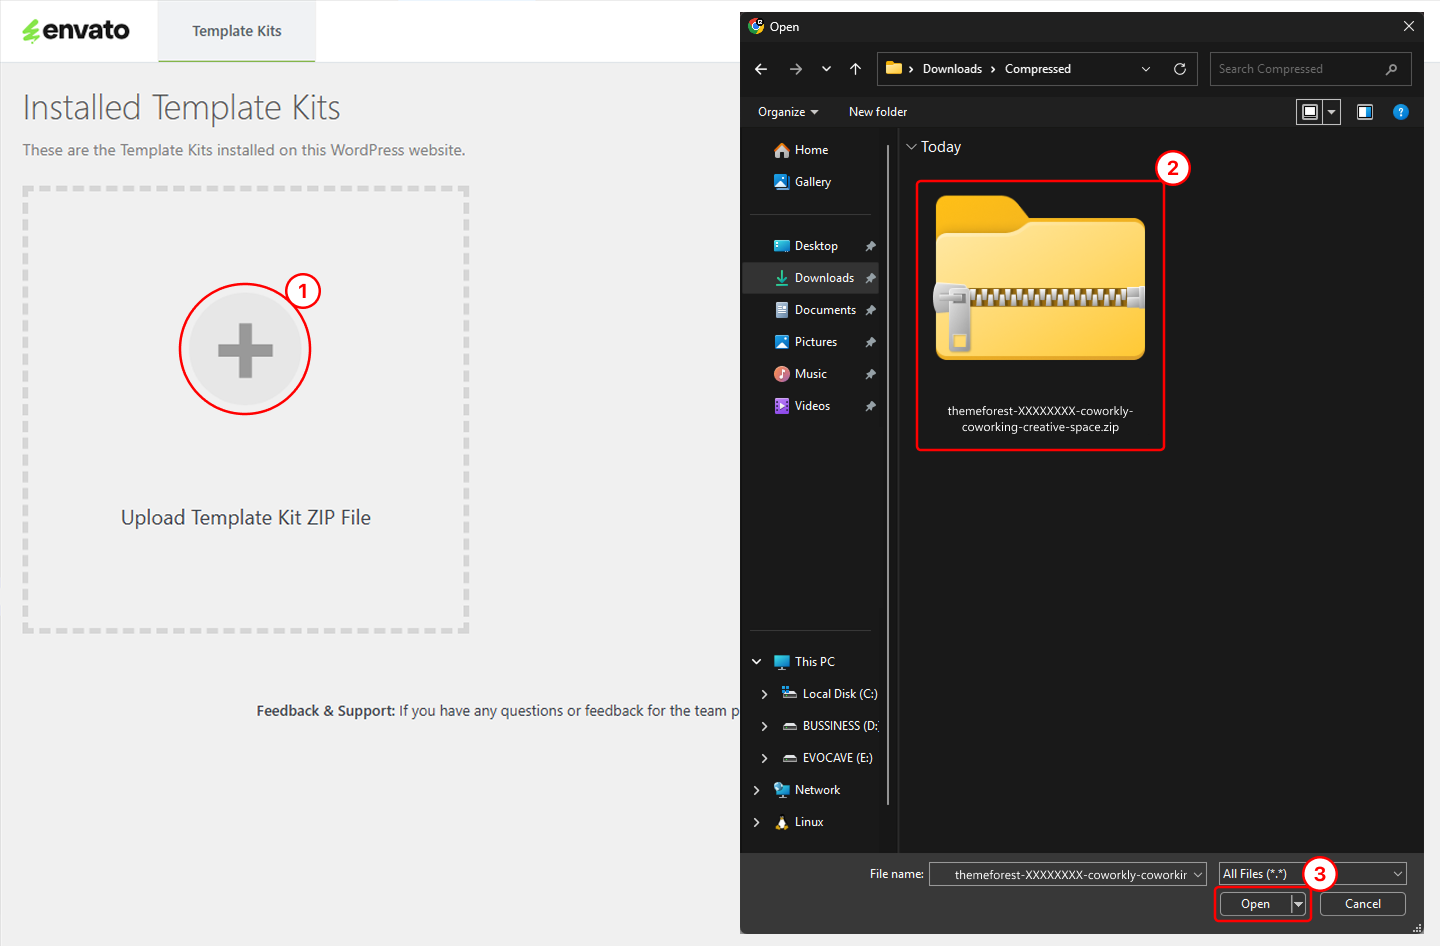
Task: Expand the Linux node
Action: click(757, 822)
